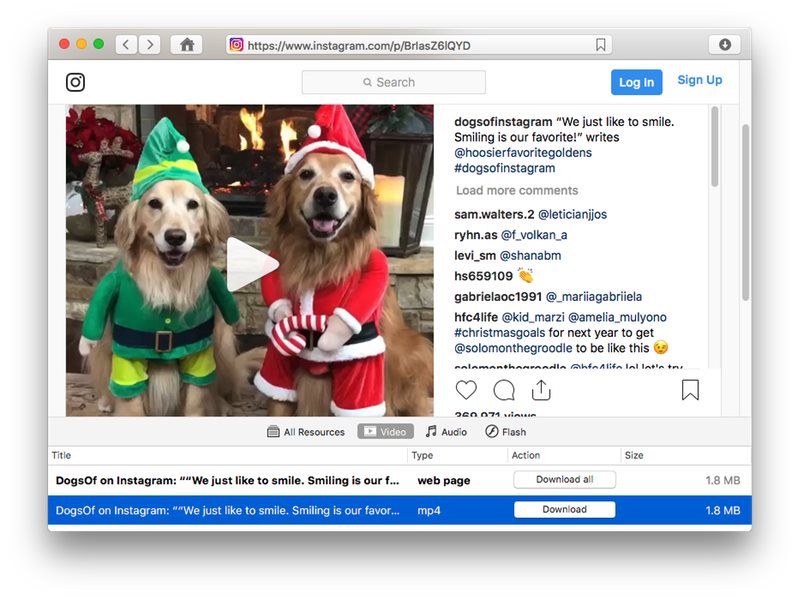Switch to the Flash tab
Image resolution: width=800 pixels, height=600 pixels.
(x=506, y=432)
